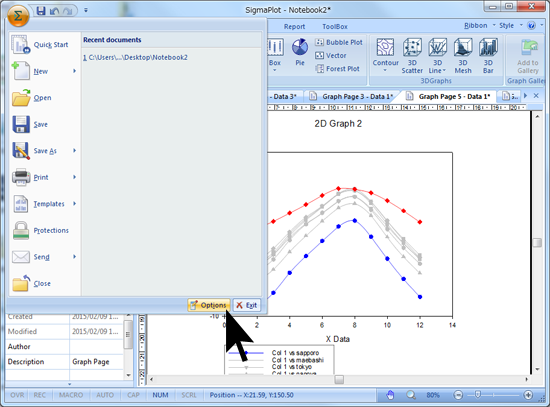Switch to the Report ribbon tab
The image size is (550, 407).
(x=294, y=27)
